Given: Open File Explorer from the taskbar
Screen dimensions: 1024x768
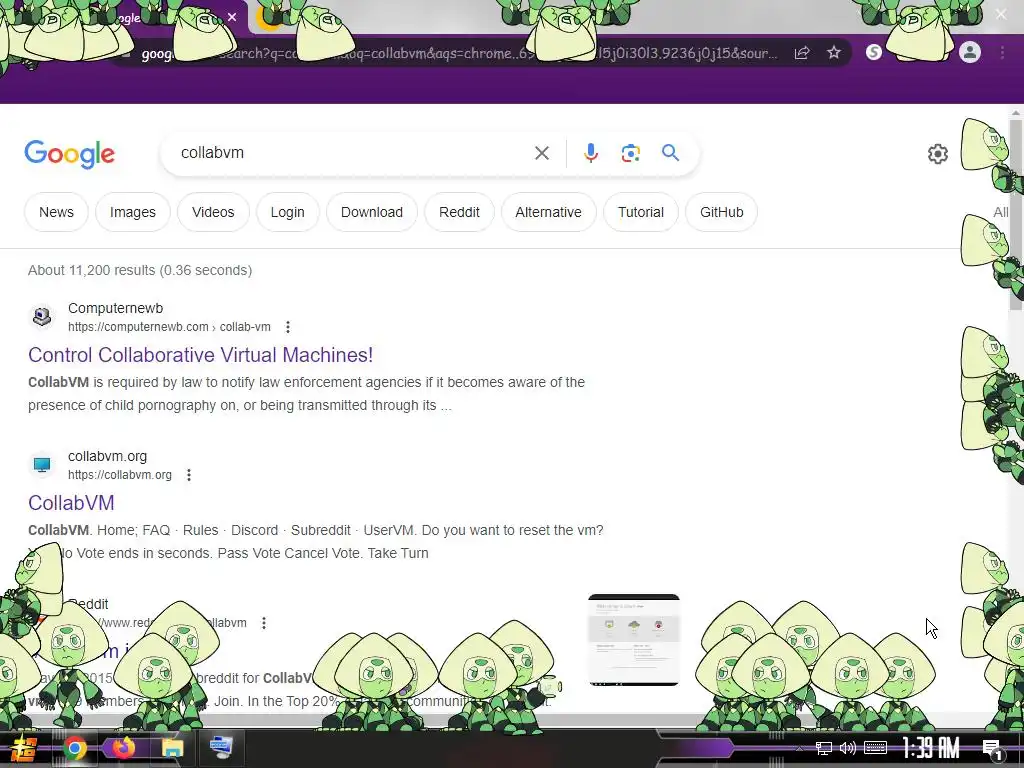Looking at the screenshot, I should click(x=173, y=748).
